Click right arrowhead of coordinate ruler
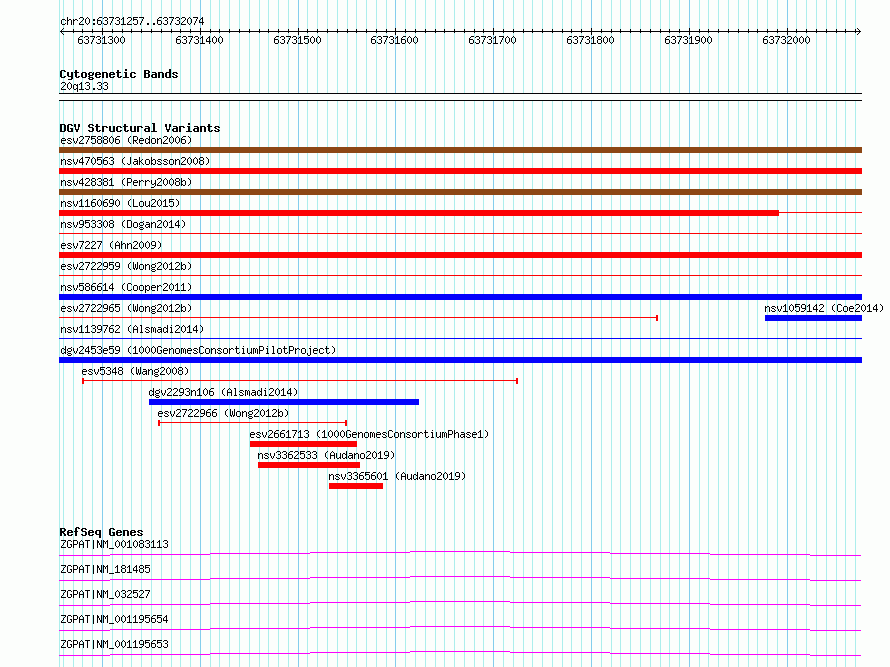The height and width of the screenshot is (667, 890). tap(859, 31)
